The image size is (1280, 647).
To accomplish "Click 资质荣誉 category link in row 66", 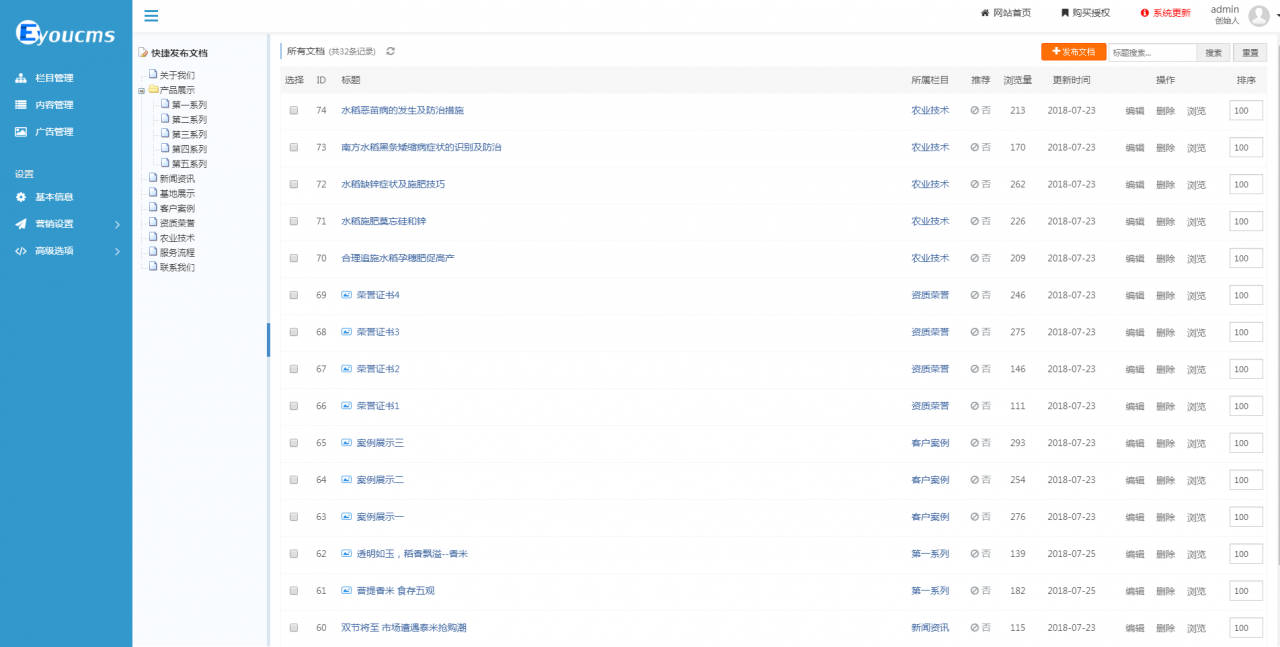I will coord(930,406).
